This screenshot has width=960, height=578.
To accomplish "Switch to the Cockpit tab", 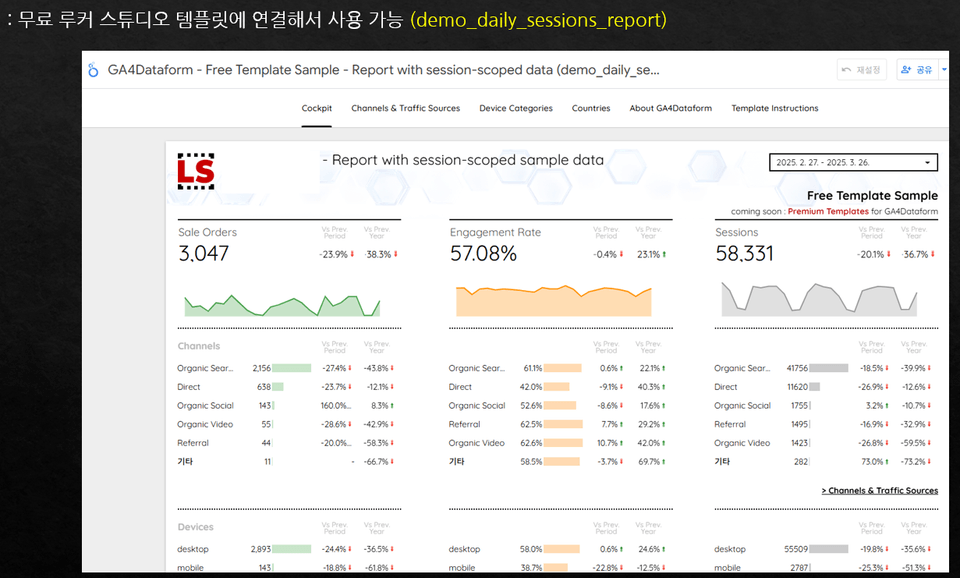I will pos(317,108).
